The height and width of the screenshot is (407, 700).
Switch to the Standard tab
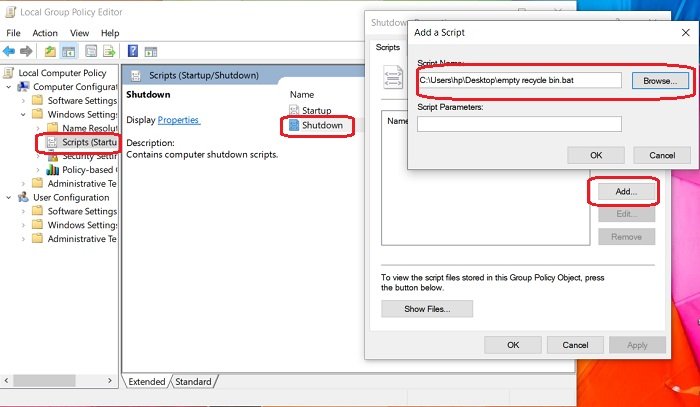[193, 382]
